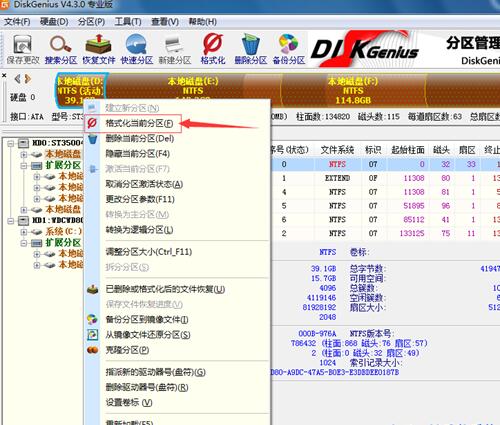Collapse the HD1:WDC disk tree node

click(x=11, y=220)
